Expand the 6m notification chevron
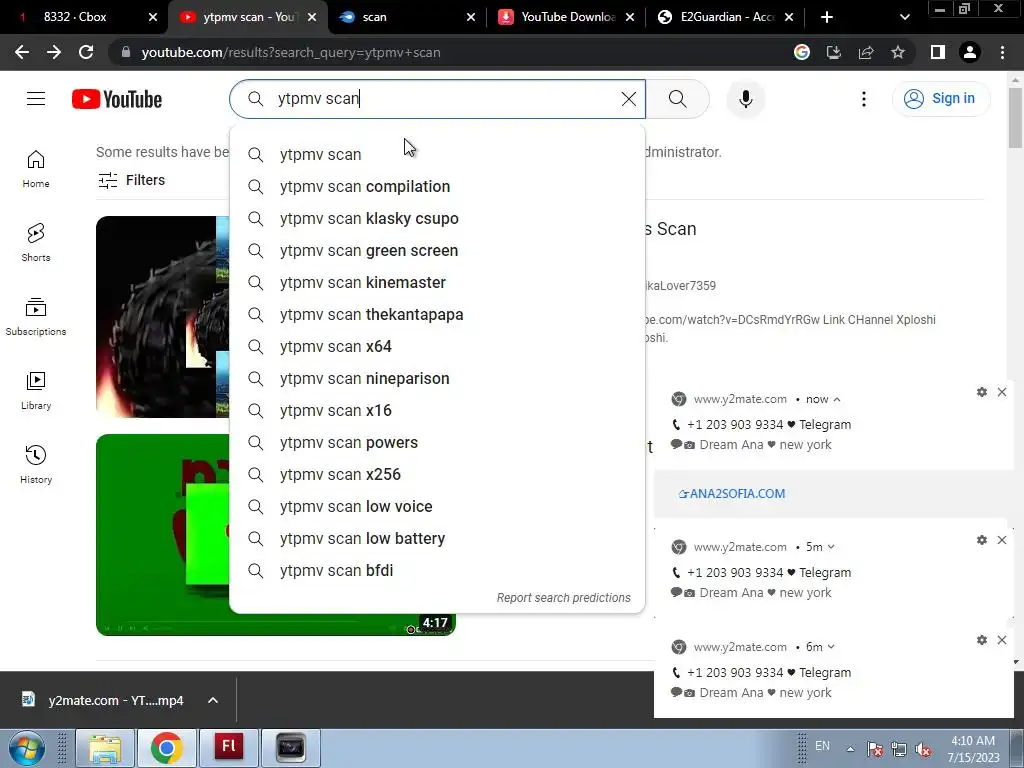1024x768 pixels. tap(831, 647)
